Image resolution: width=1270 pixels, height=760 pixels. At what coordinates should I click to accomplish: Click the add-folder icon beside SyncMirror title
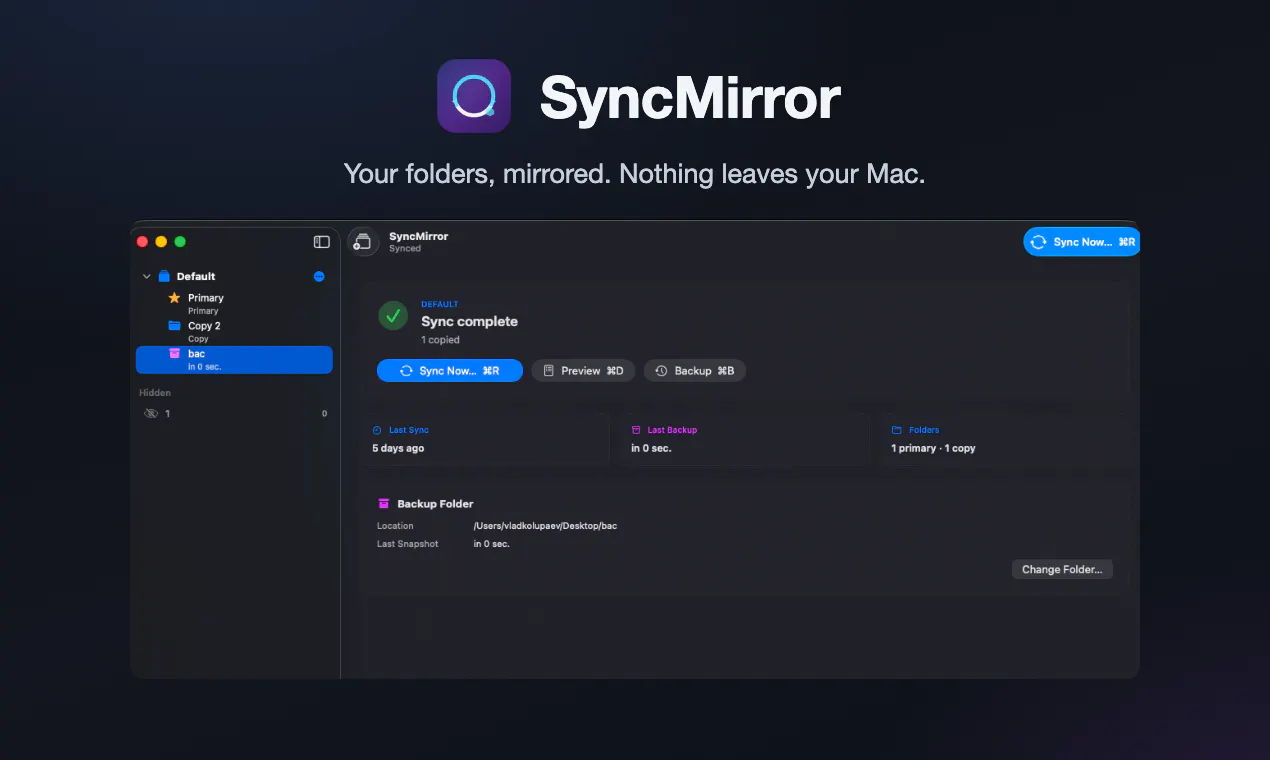361,242
